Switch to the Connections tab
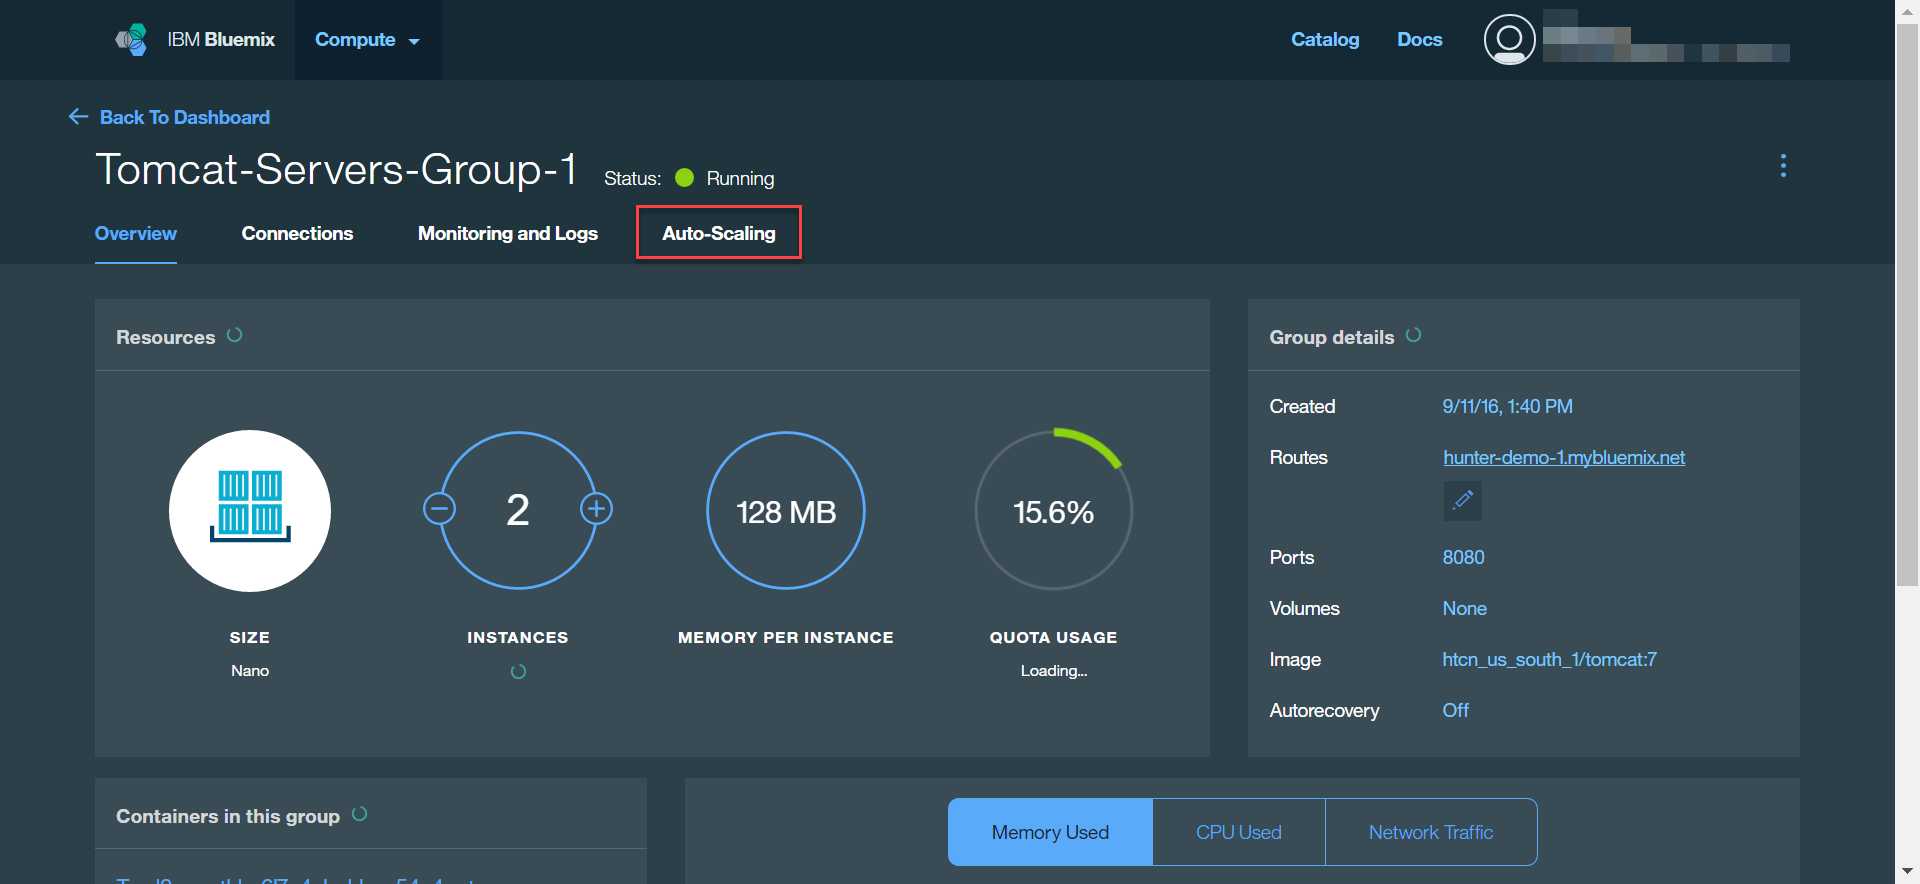 [297, 234]
